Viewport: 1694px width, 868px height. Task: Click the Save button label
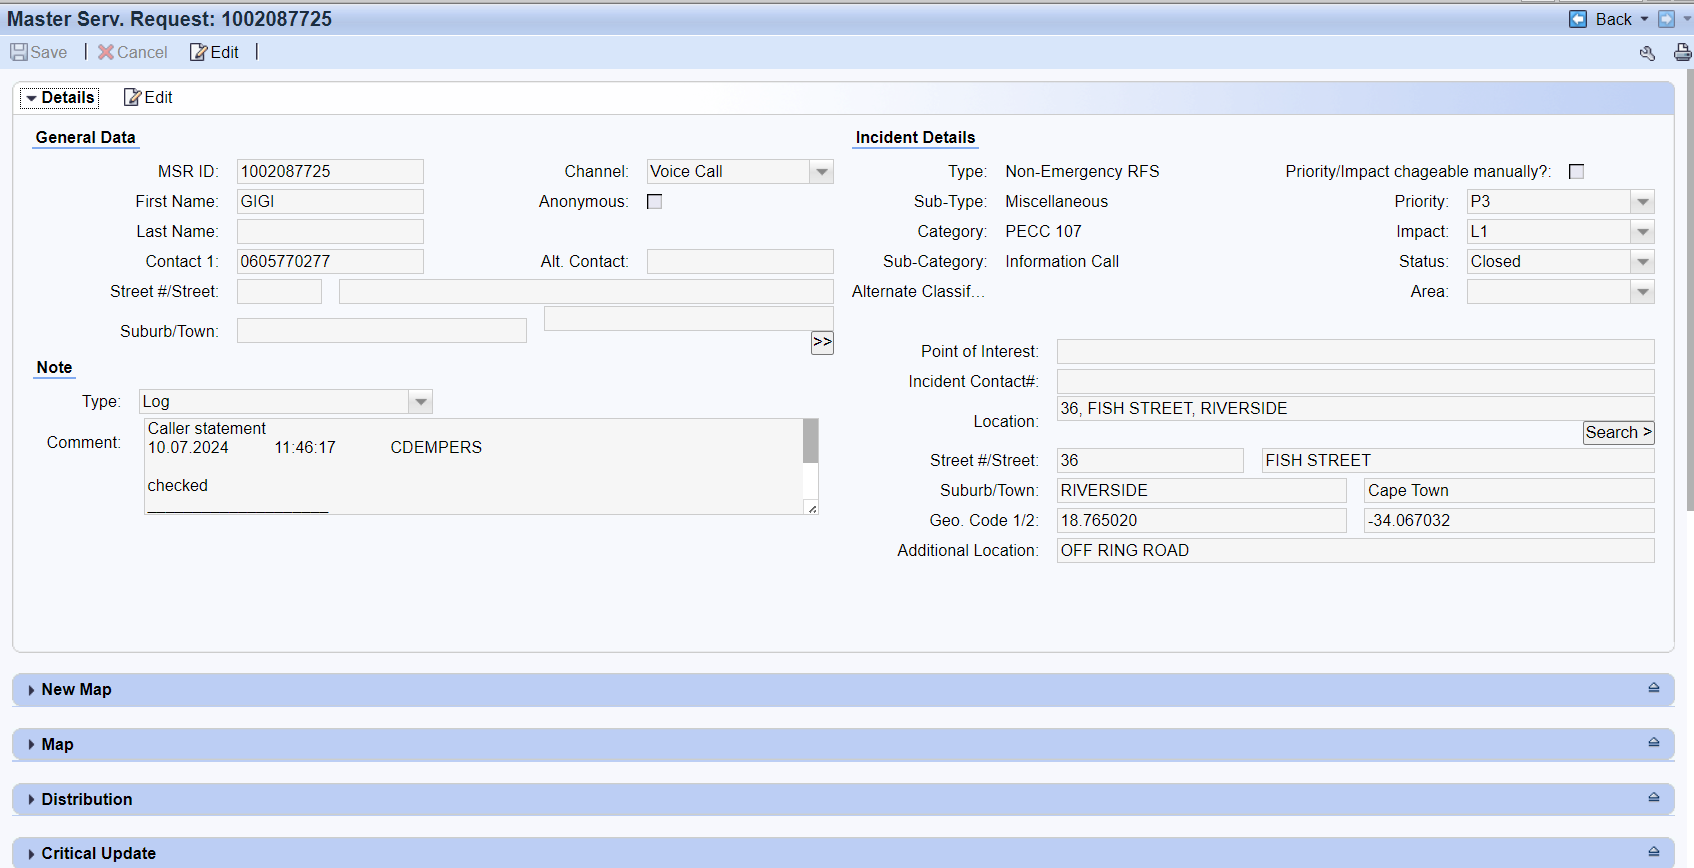coord(49,52)
